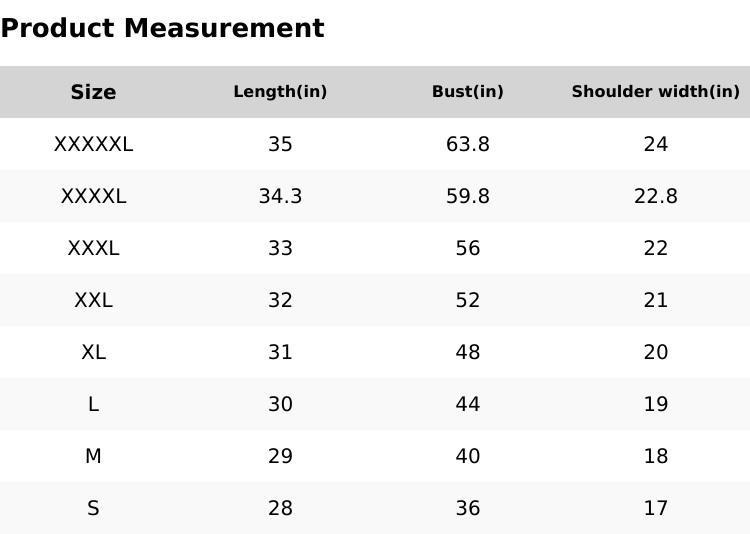Select the bust value 56
750x534 pixels.
467,248
